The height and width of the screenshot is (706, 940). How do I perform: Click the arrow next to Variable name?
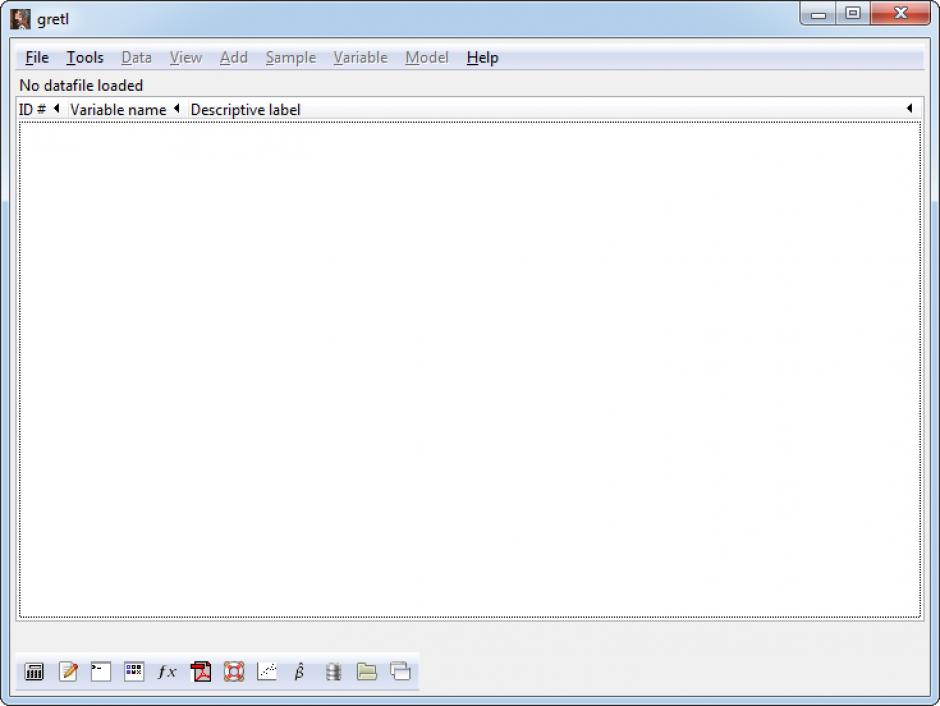176,108
